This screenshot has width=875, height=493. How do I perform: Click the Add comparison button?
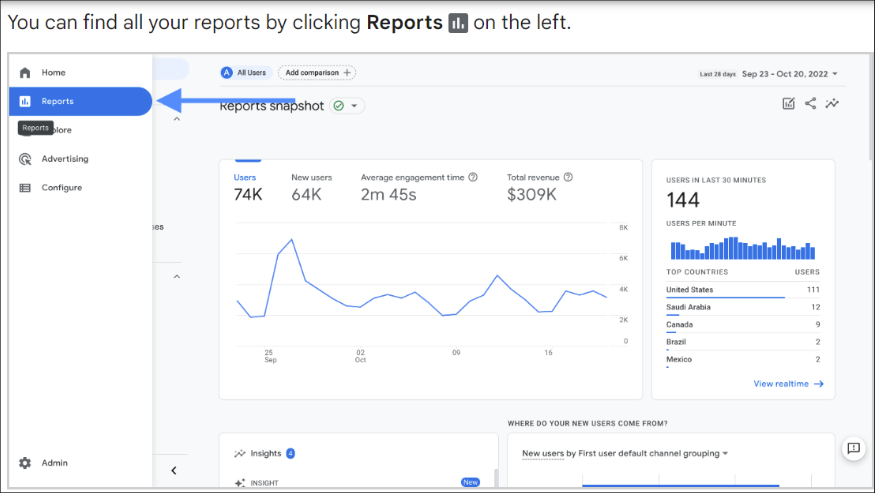click(x=317, y=73)
